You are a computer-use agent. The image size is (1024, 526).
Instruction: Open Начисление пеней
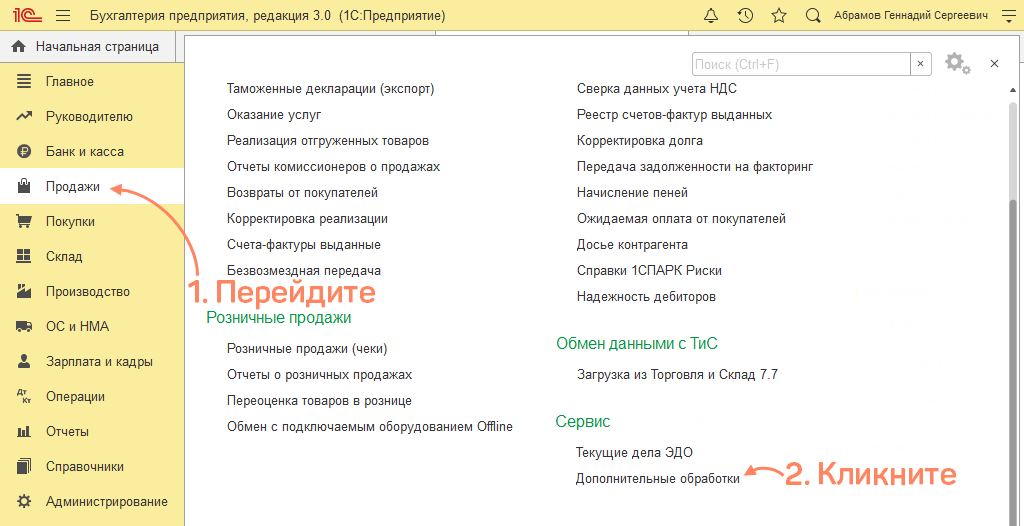coord(632,193)
